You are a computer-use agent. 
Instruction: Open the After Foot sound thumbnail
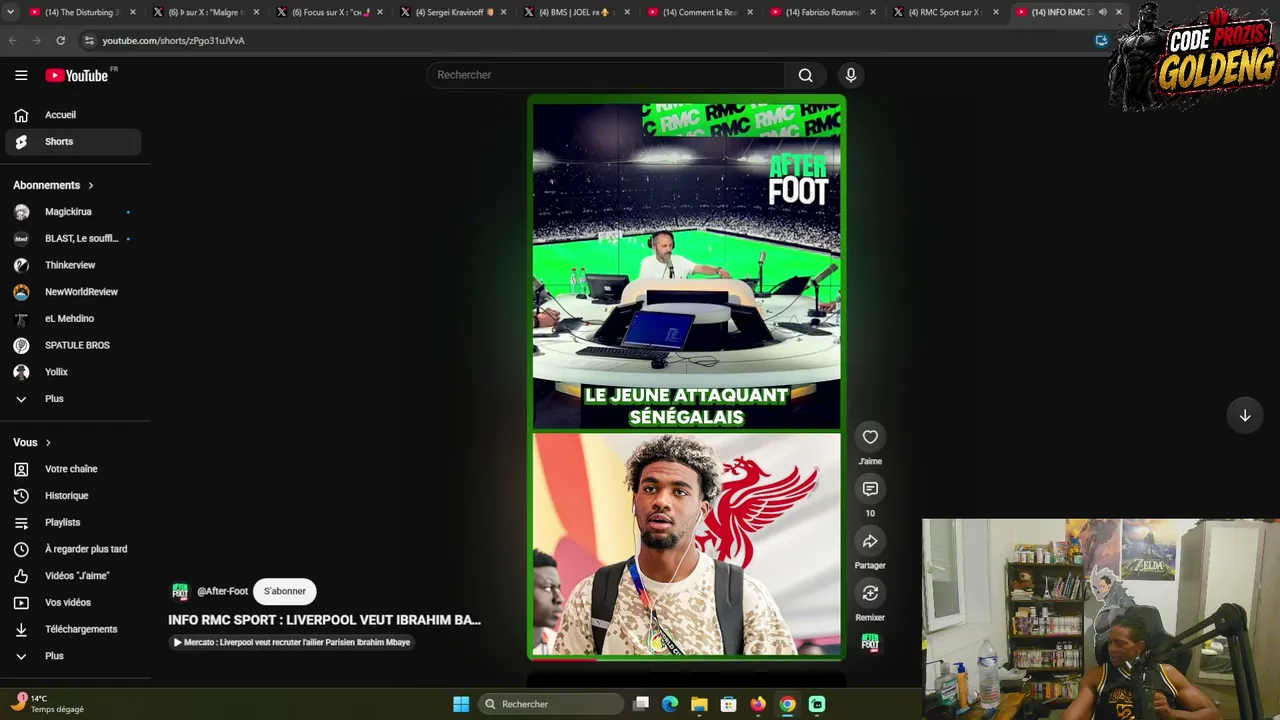point(870,643)
